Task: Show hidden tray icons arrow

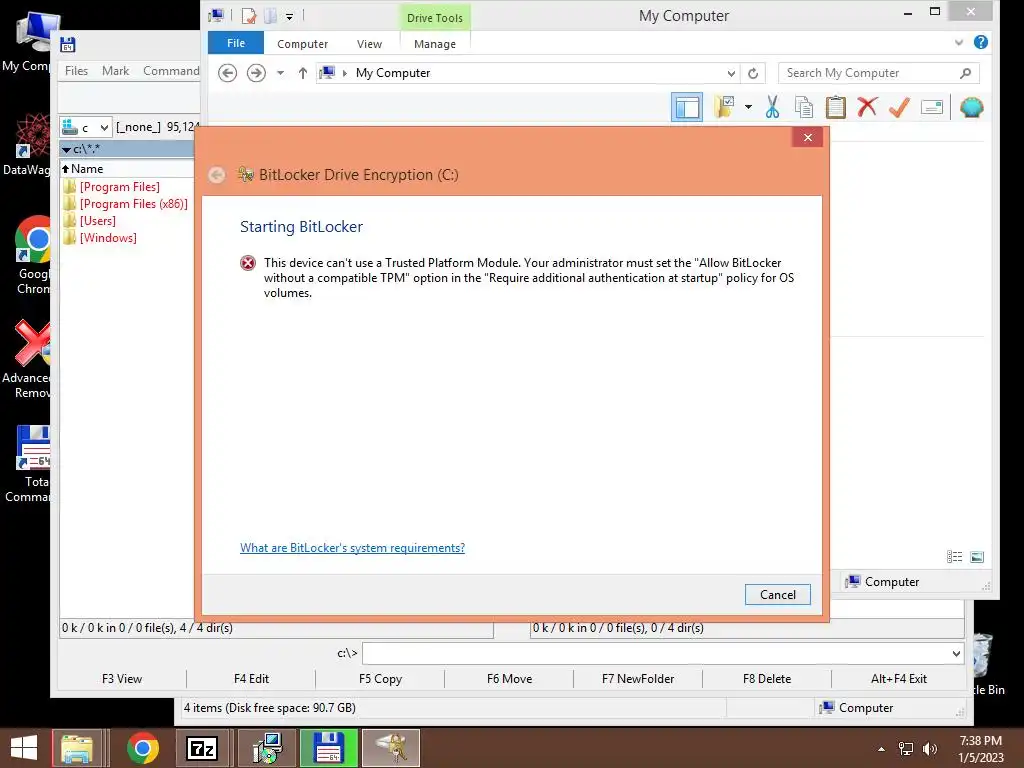Action: [881, 749]
